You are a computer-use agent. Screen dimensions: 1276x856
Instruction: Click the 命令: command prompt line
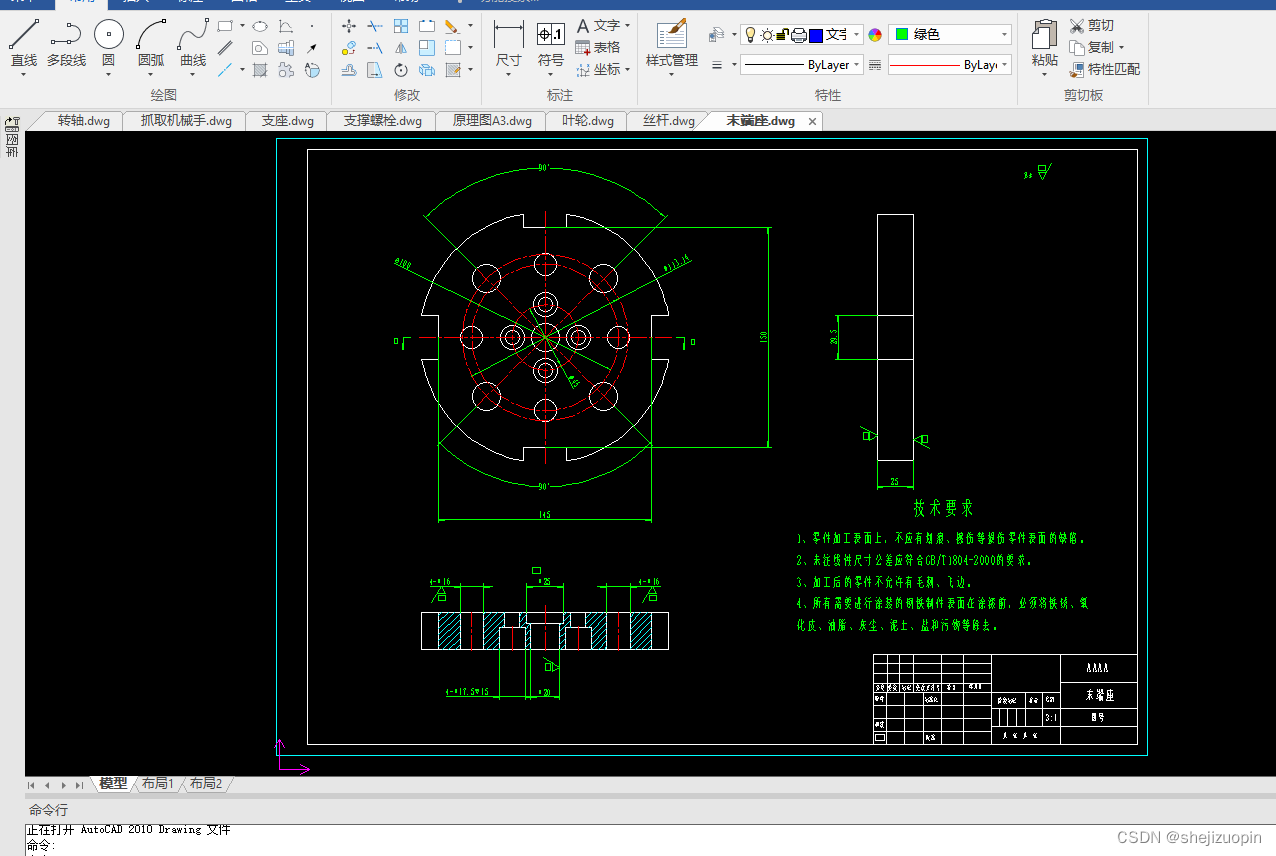coord(42,844)
